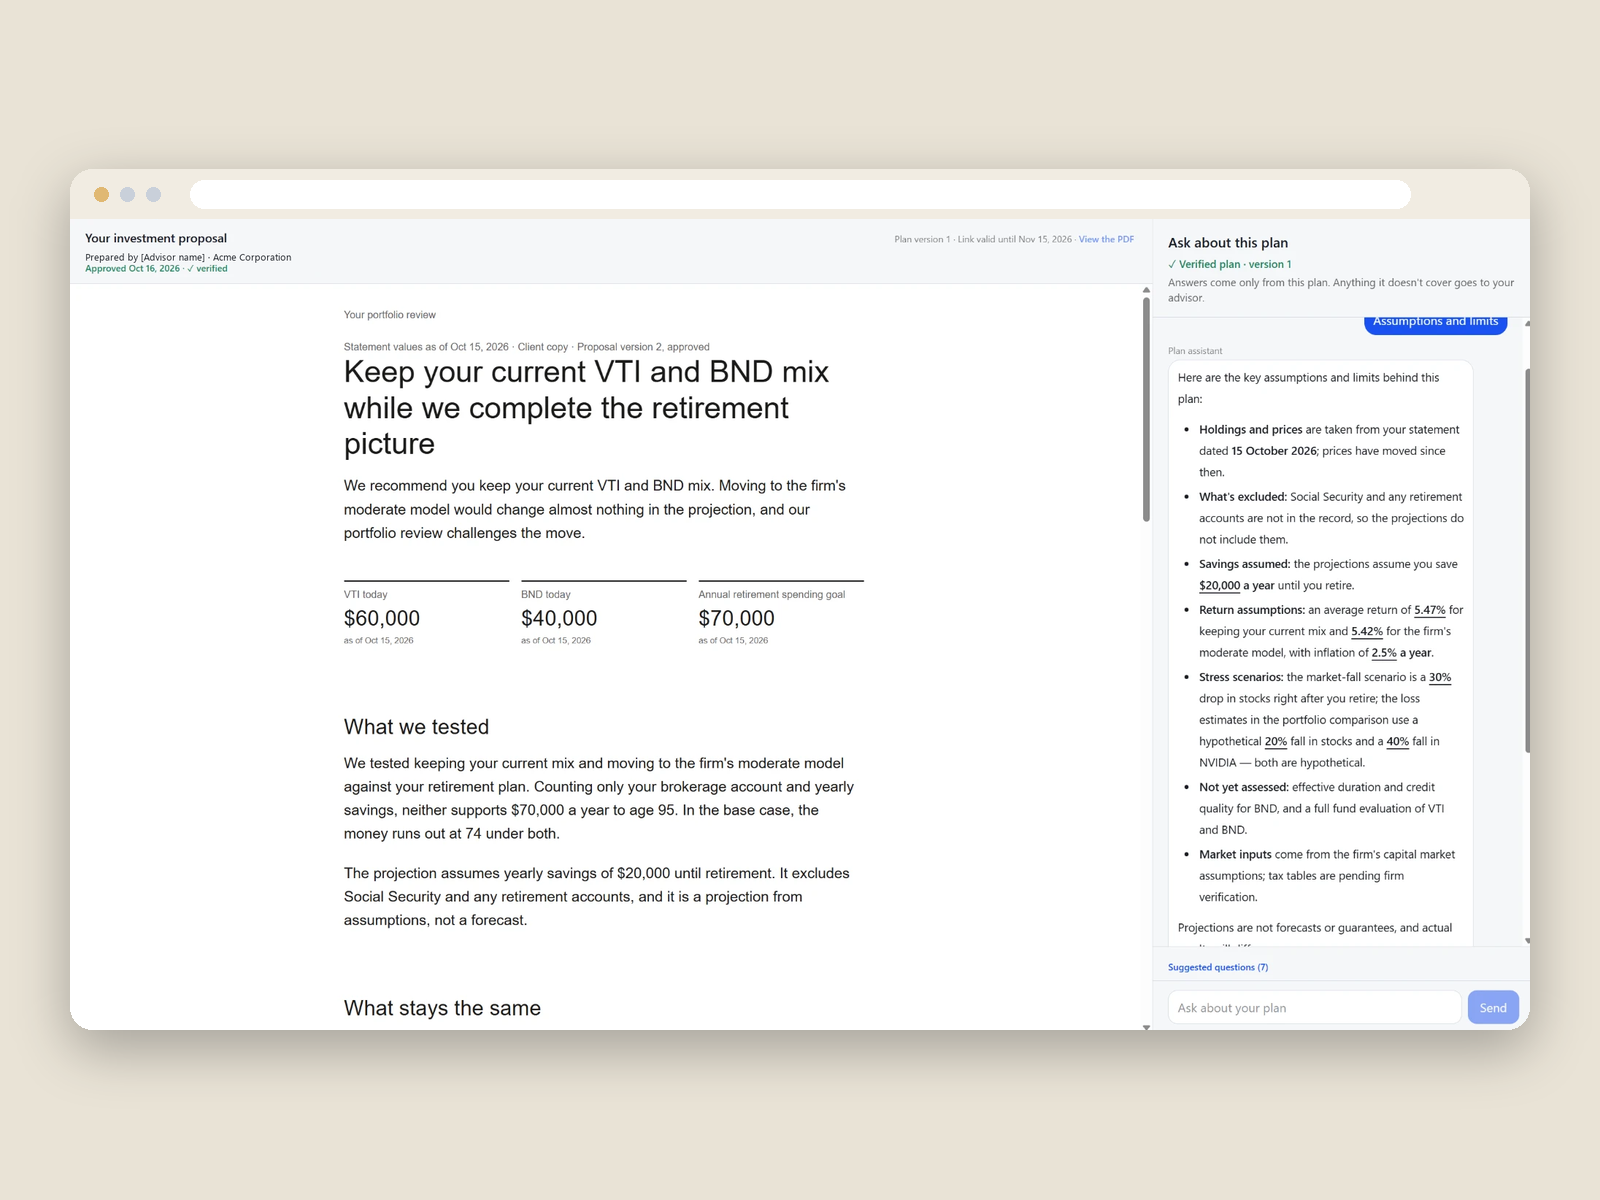Viewport: 1600px width, 1200px height.
Task: Click the underlined 30% stress scenario value
Action: tap(1440, 678)
